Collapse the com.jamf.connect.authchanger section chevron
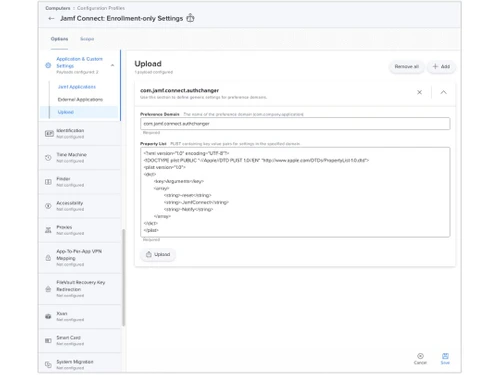The width and height of the screenshot is (500, 375). [x=443, y=92]
